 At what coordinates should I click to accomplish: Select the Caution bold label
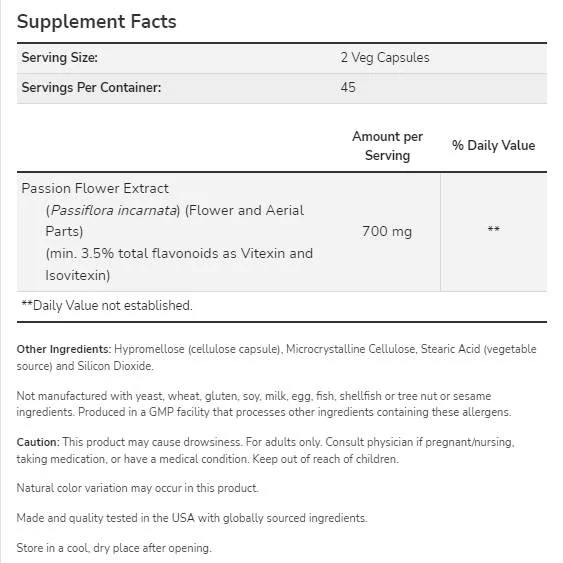coord(38,442)
